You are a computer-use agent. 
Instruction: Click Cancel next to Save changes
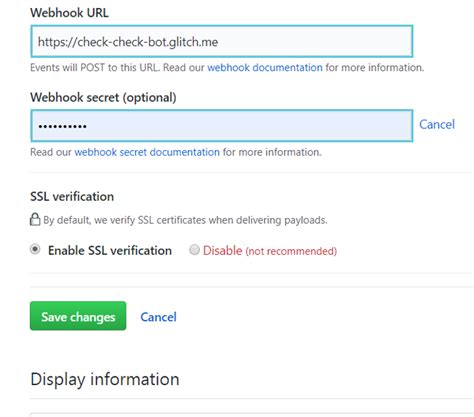158,317
